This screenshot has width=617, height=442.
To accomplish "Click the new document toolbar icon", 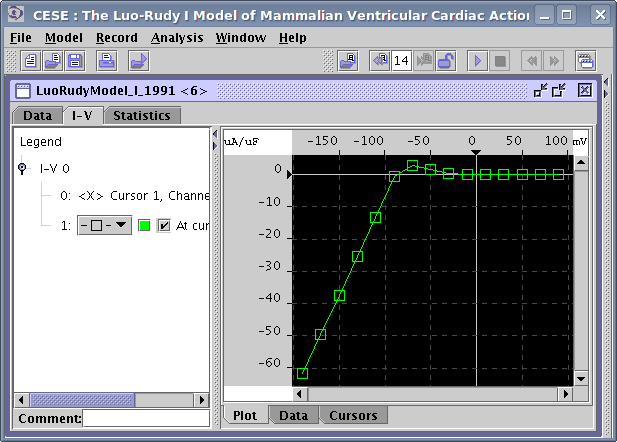I will coord(31,61).
